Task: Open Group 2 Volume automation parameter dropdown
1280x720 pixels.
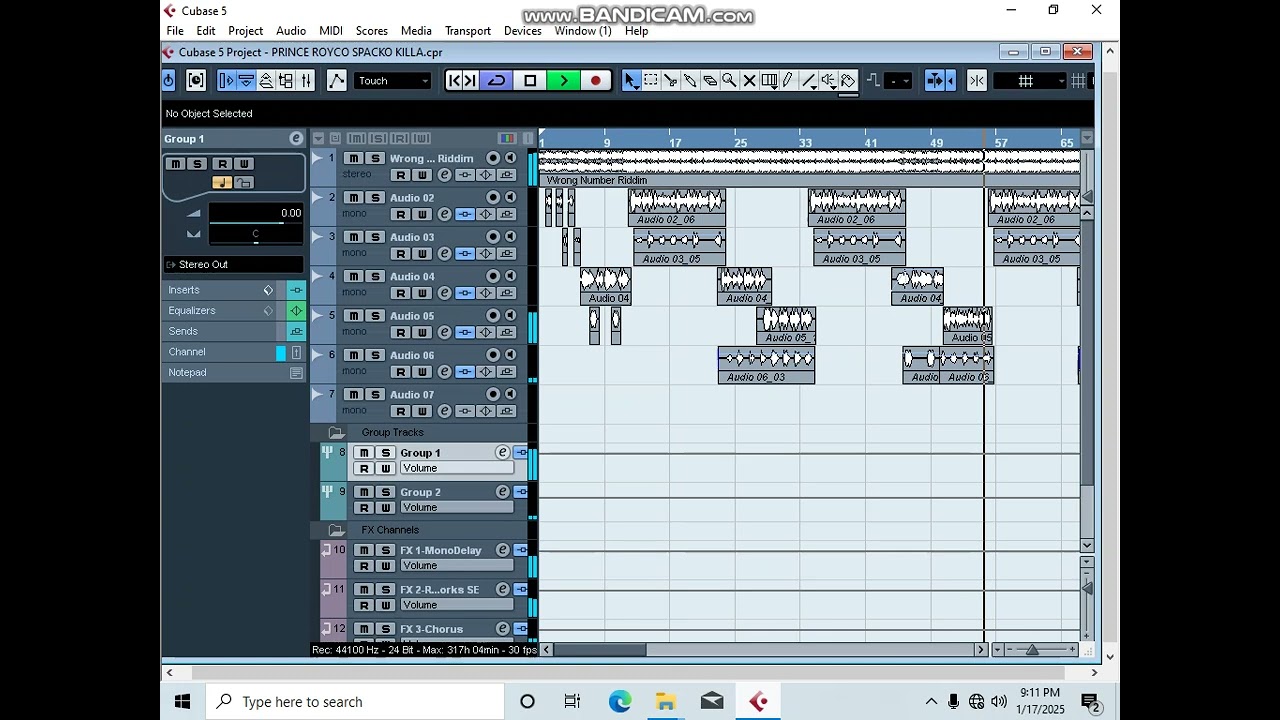Action: pyautogui.click(x=457, y=508)
